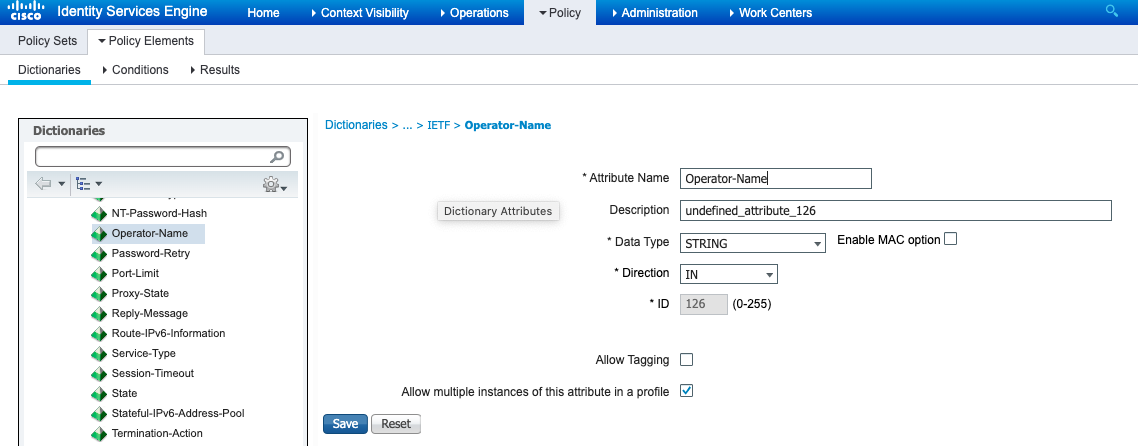The height and width of the screenshot is (446, 1138).
Task: Select the Session-Timeout attribute icon
Action: [98, 374]
